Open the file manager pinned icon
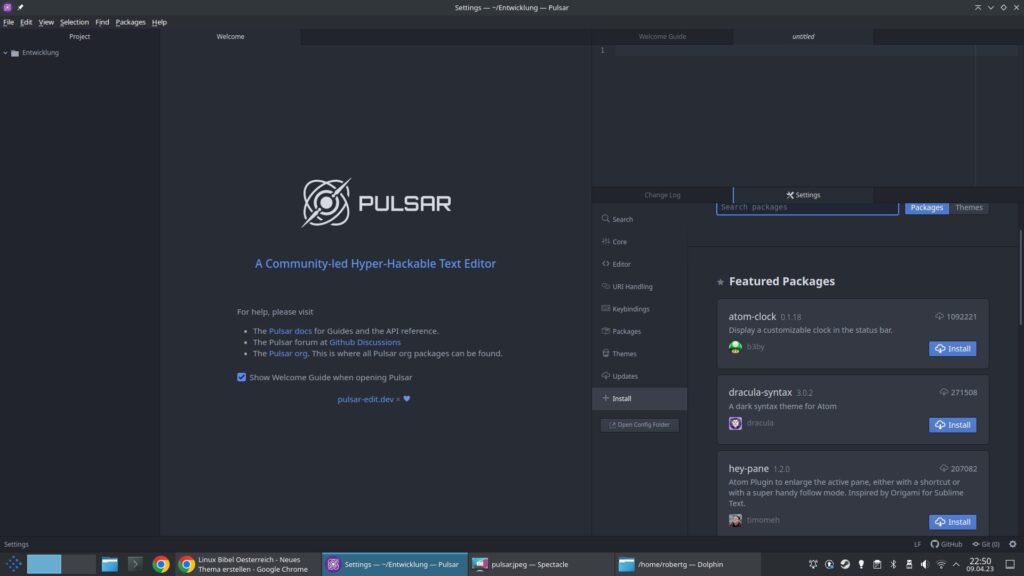1024x576 pixels. tap(110, 564)
